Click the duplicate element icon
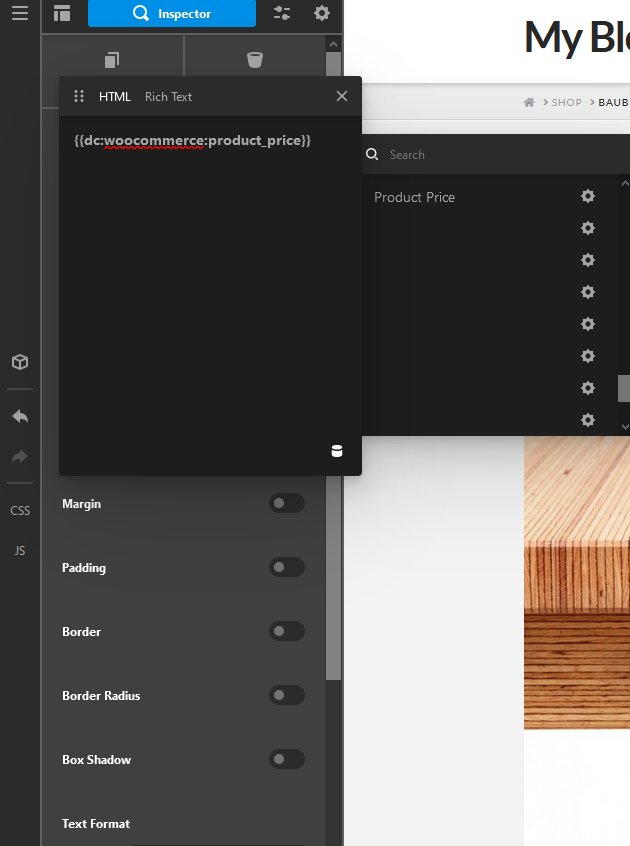This screenshot has height=846, width=630. click(x=112, y=60)
